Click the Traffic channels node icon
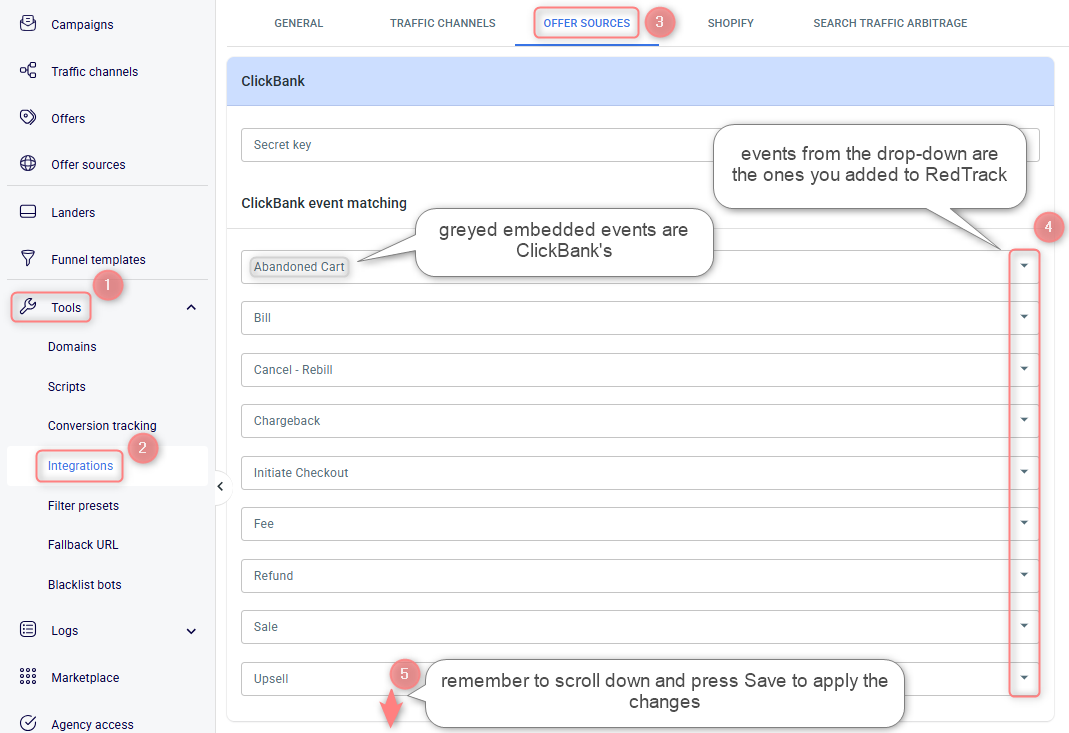The image size is (1069, 733). tap(28, 70)
